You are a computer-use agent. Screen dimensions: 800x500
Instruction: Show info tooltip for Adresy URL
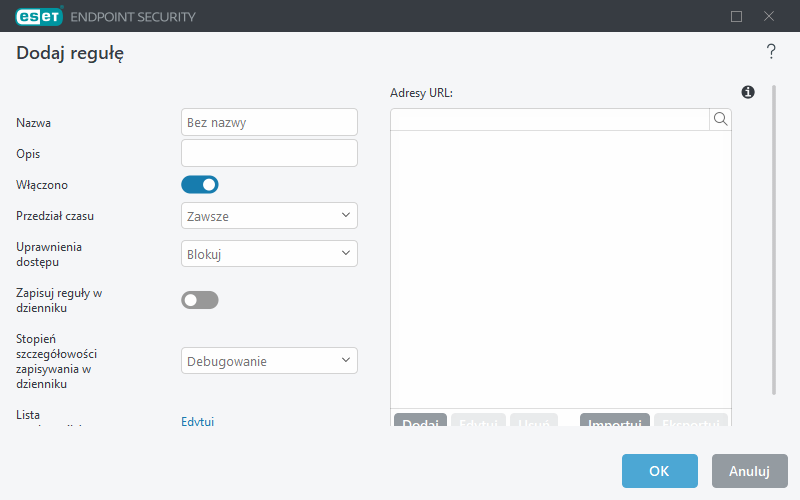(x=748, y=92)
